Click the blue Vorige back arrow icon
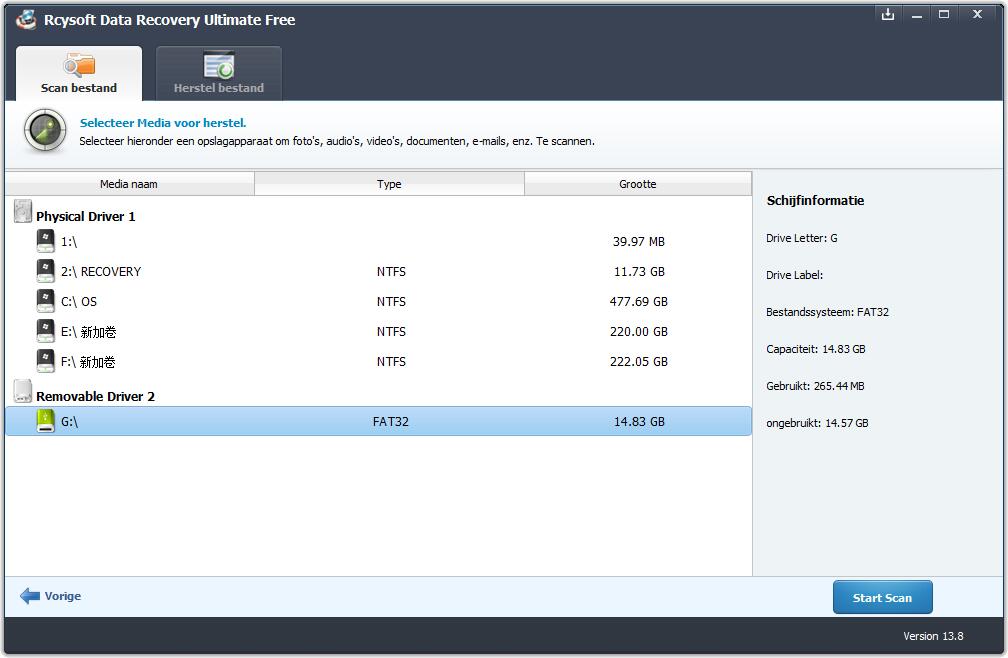This screenshot has width=1008, height=658. pyautogui.click(x=30, y=596)
